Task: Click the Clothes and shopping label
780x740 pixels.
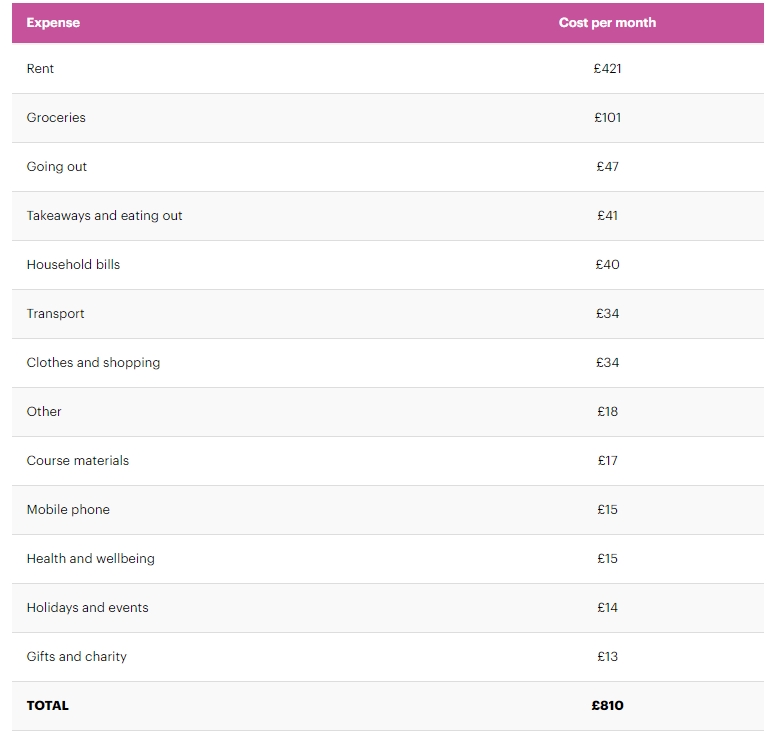Action: (x=93, y=363)
